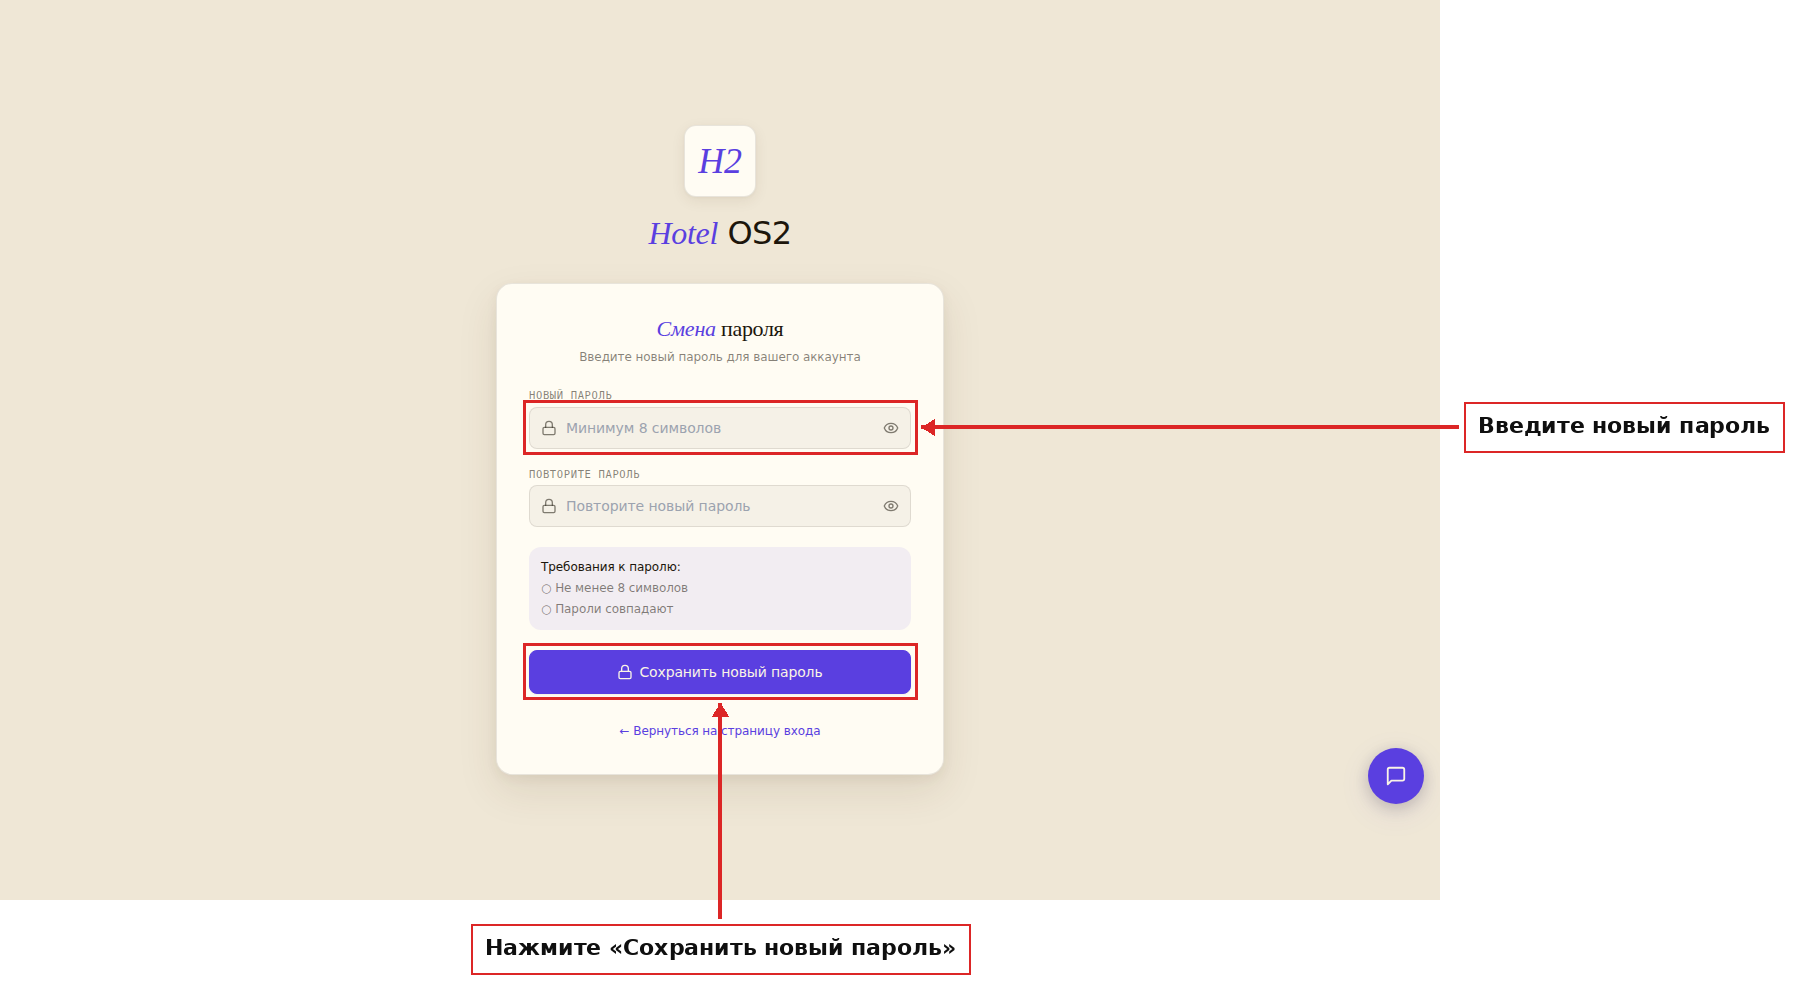Image resolution: width=1808 pixels, height=998 pixels.
Task: Click the «НОВЫЙ ПАРОЛЬ» field label
Action: [570, 395]
